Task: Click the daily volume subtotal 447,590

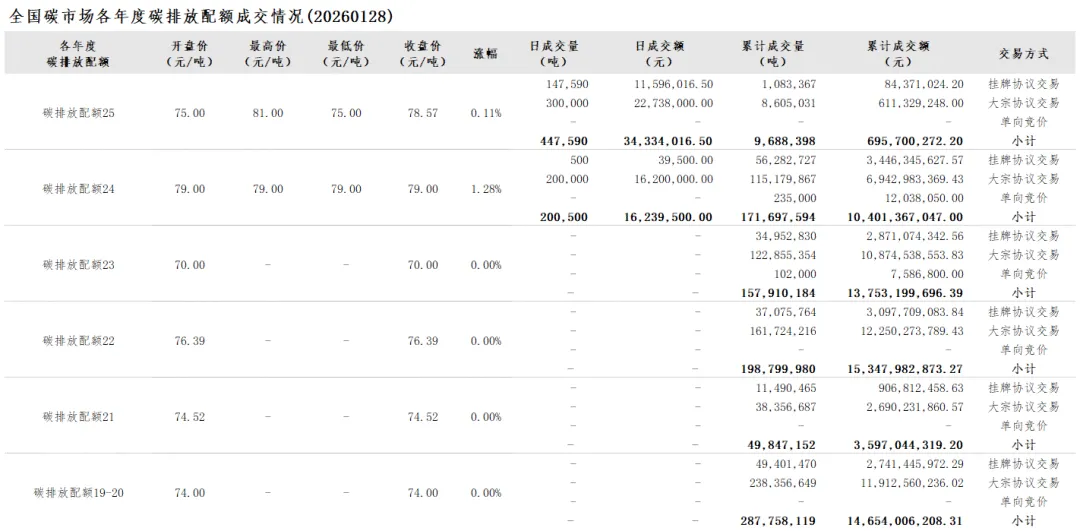Action: coord(564,141)
